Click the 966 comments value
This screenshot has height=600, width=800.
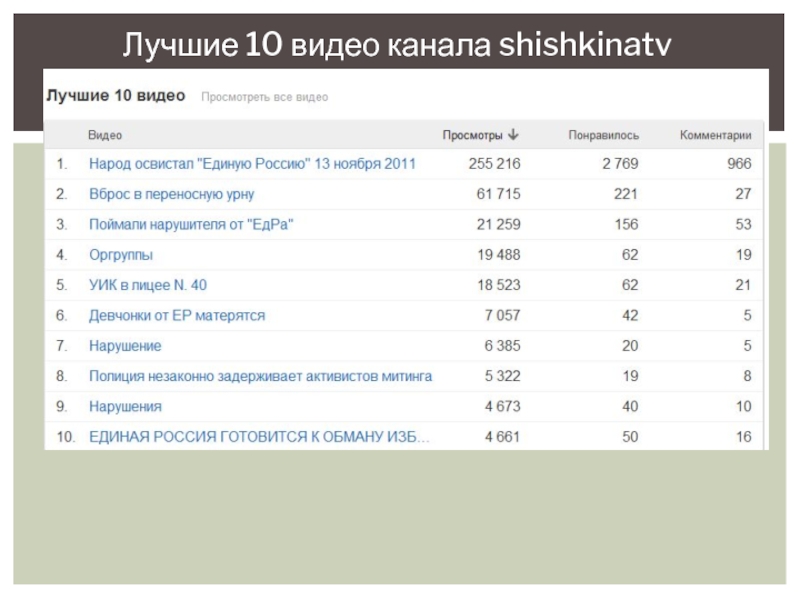[x=738, y=163]
